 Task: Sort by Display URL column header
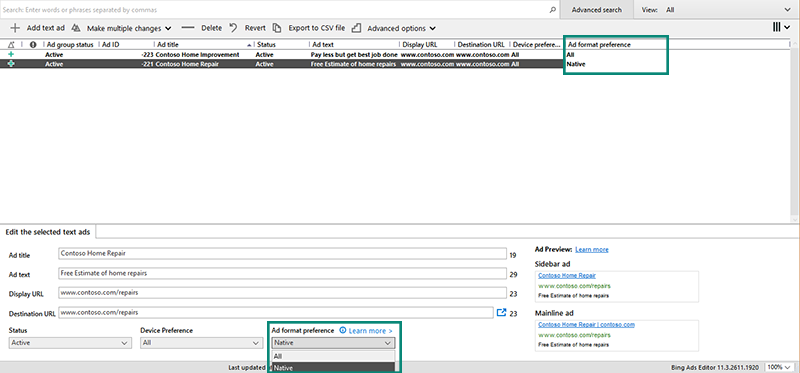coord(420,45)
